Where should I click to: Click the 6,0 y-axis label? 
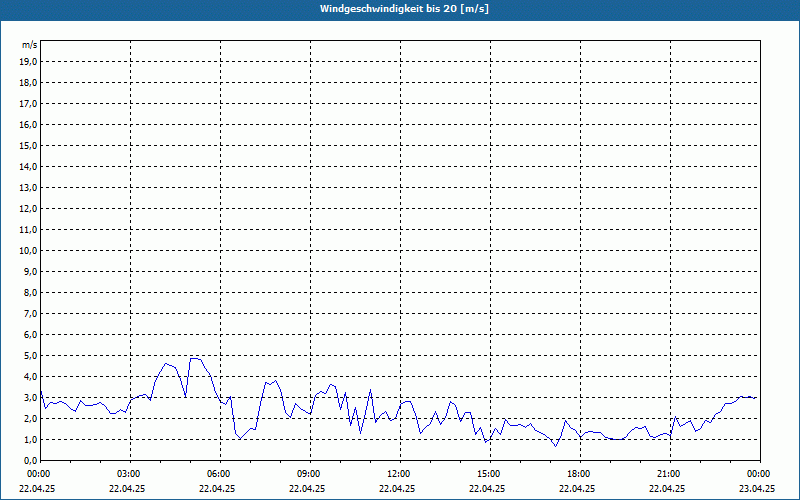coord(30,335)
